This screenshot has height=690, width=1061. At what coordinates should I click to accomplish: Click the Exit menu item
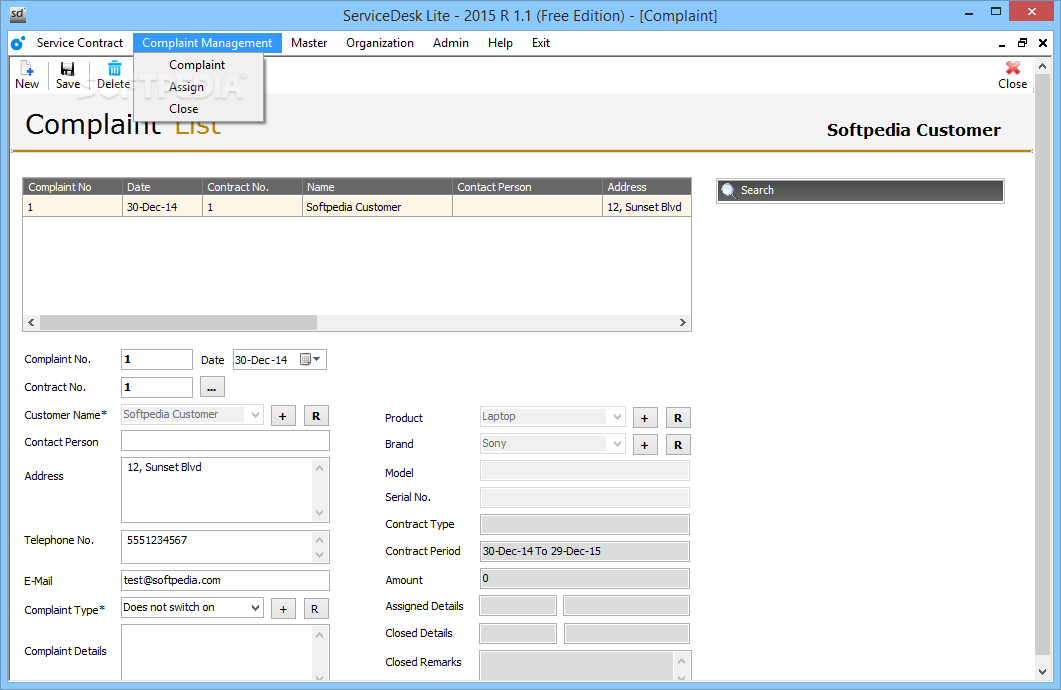(541, 43)
